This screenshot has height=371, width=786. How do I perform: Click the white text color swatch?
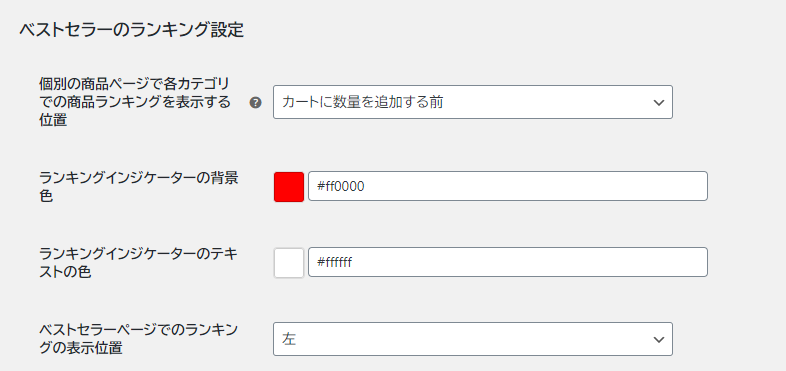pyautogui.click(x=289, y=262)
